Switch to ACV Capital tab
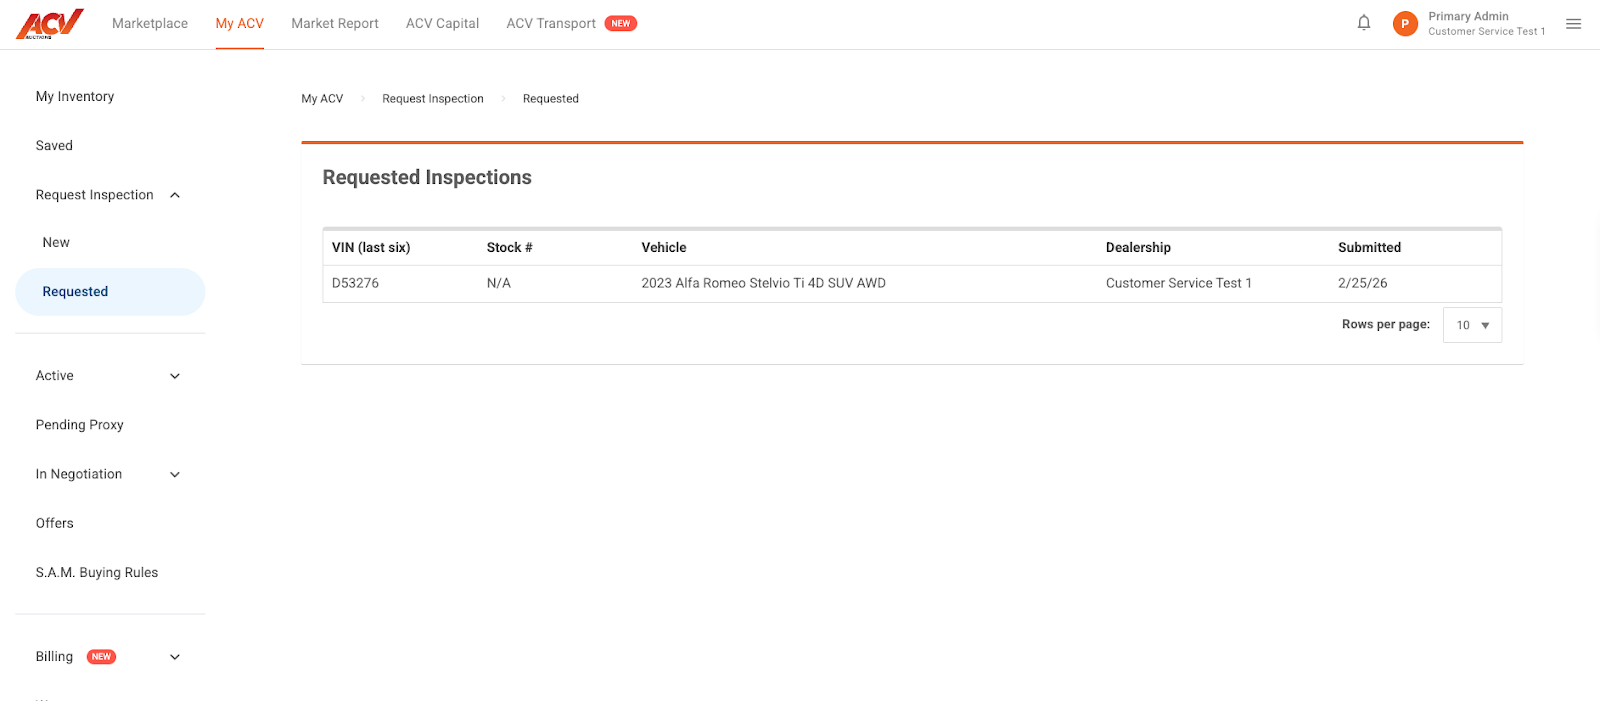Screen dimensions: 1600x701 (442, 23)
